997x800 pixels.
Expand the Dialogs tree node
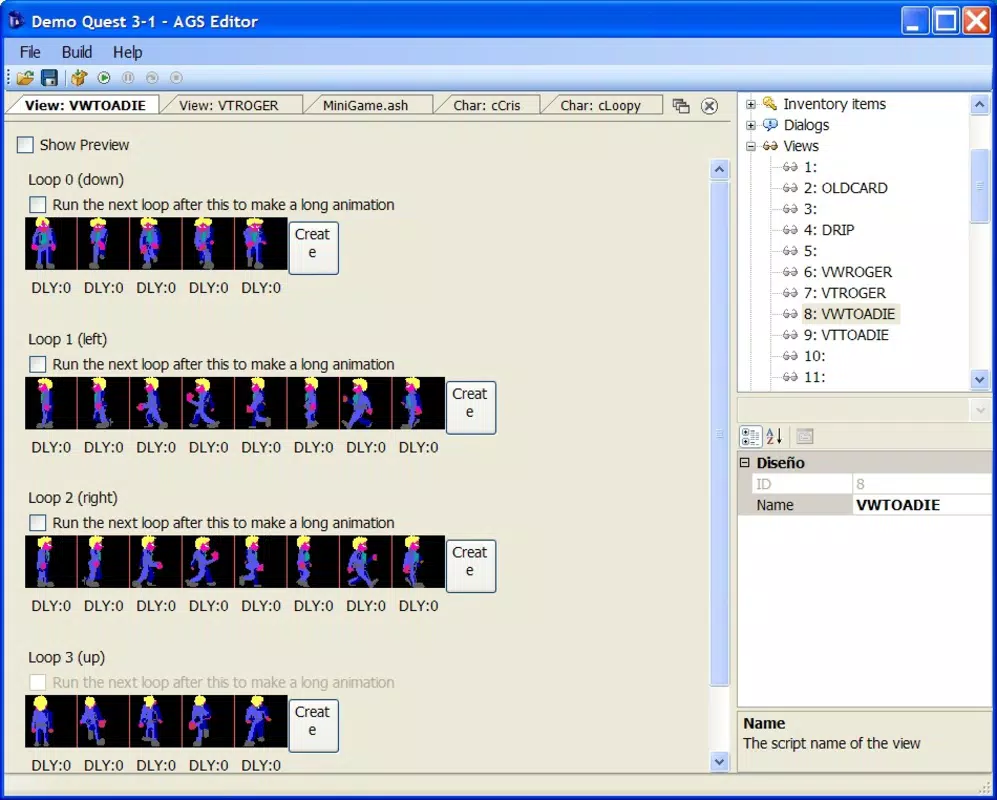click(751, 125)
